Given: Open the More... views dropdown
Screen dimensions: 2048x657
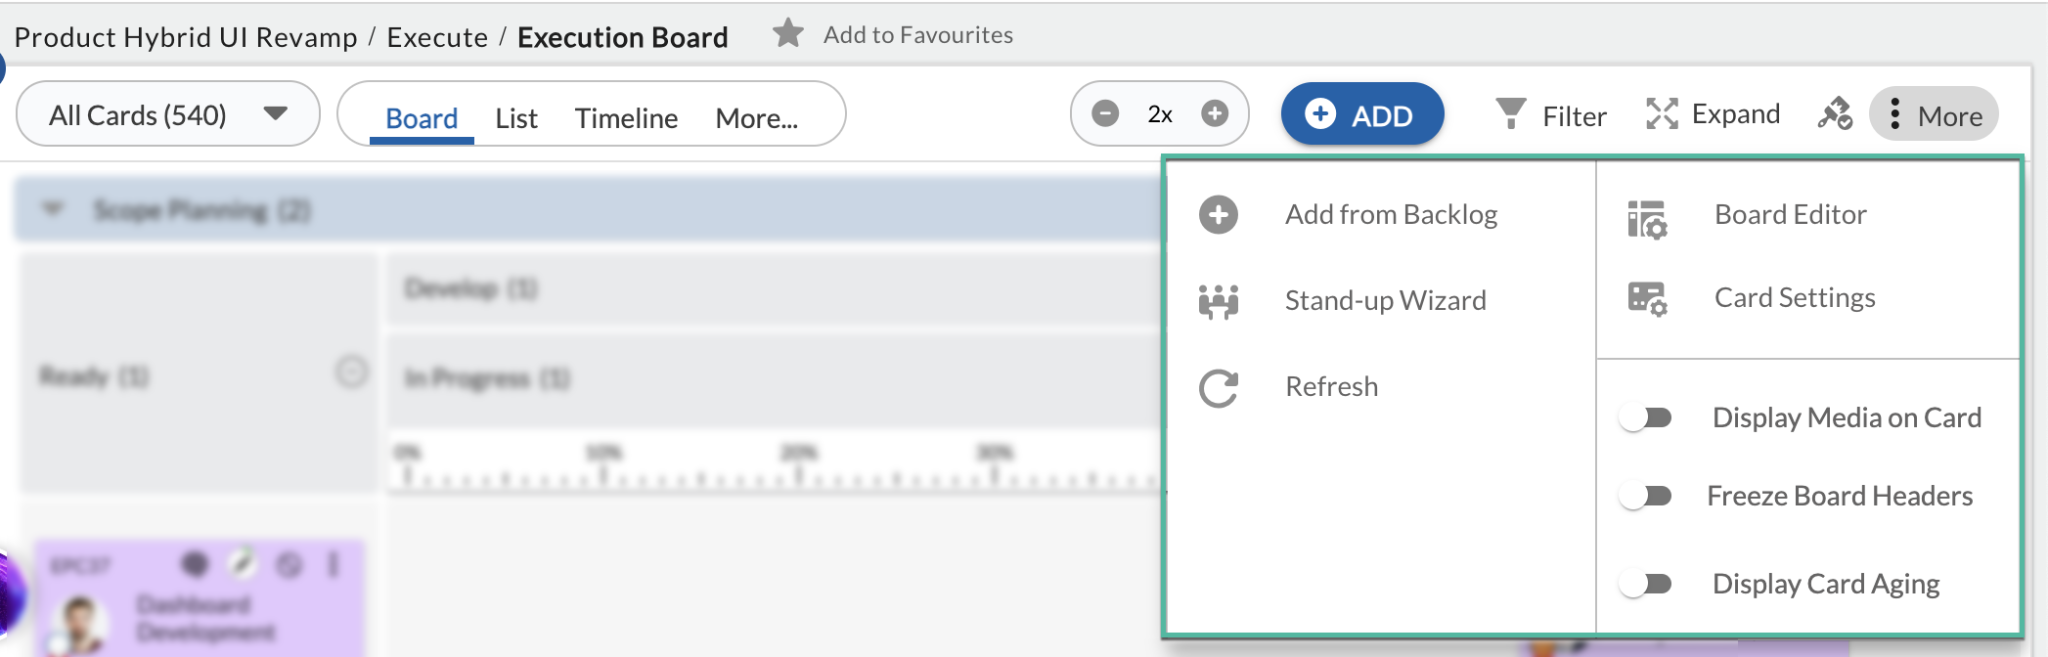Looking at the screenshot, I should pos(757,117).
